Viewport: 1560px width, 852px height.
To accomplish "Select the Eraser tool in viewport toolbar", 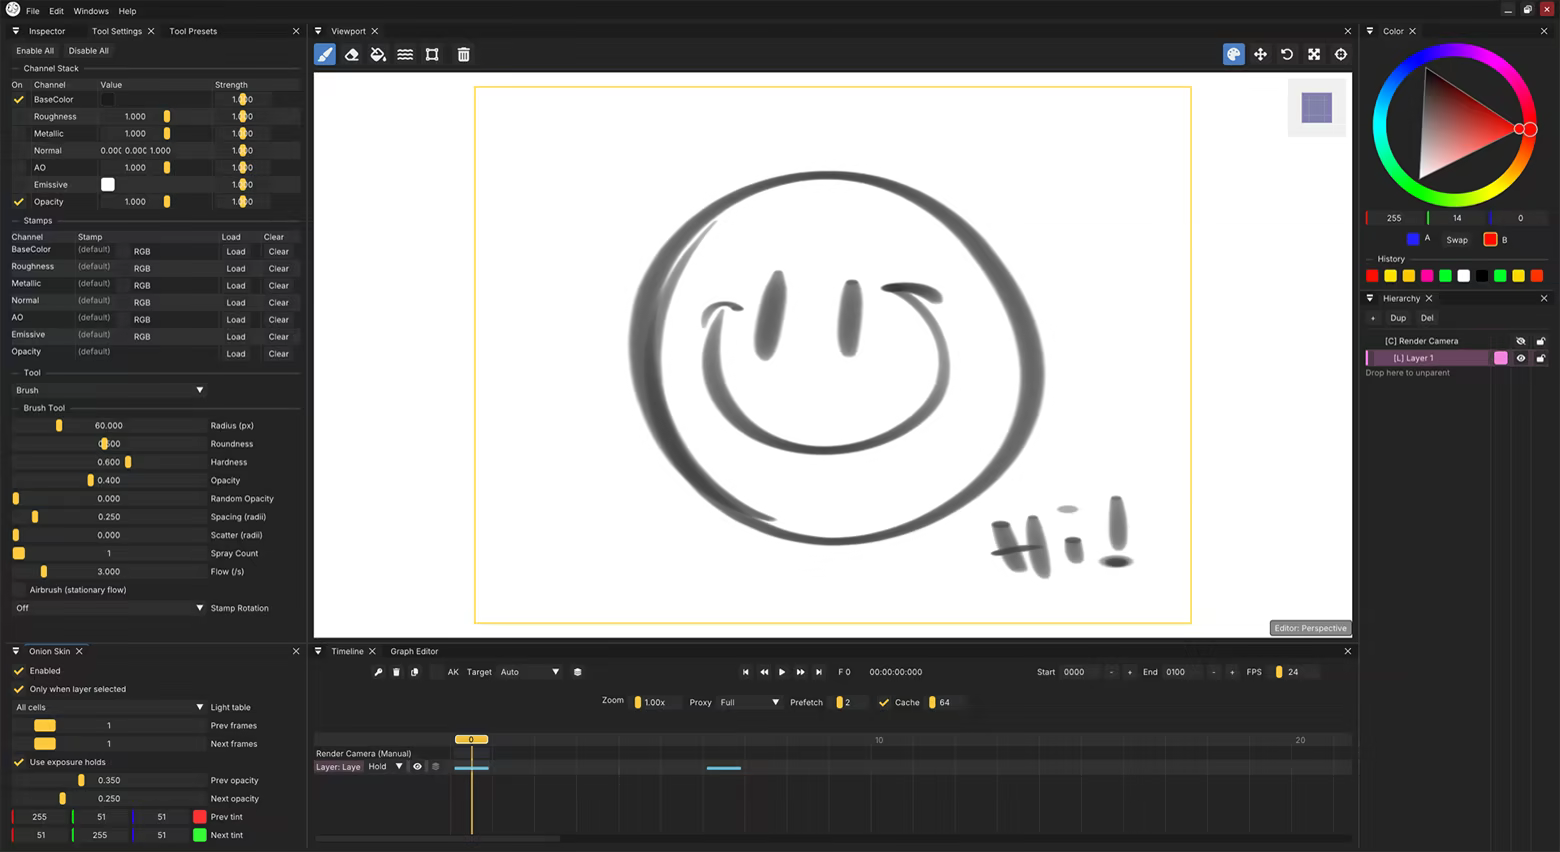I will pos(352,55).
